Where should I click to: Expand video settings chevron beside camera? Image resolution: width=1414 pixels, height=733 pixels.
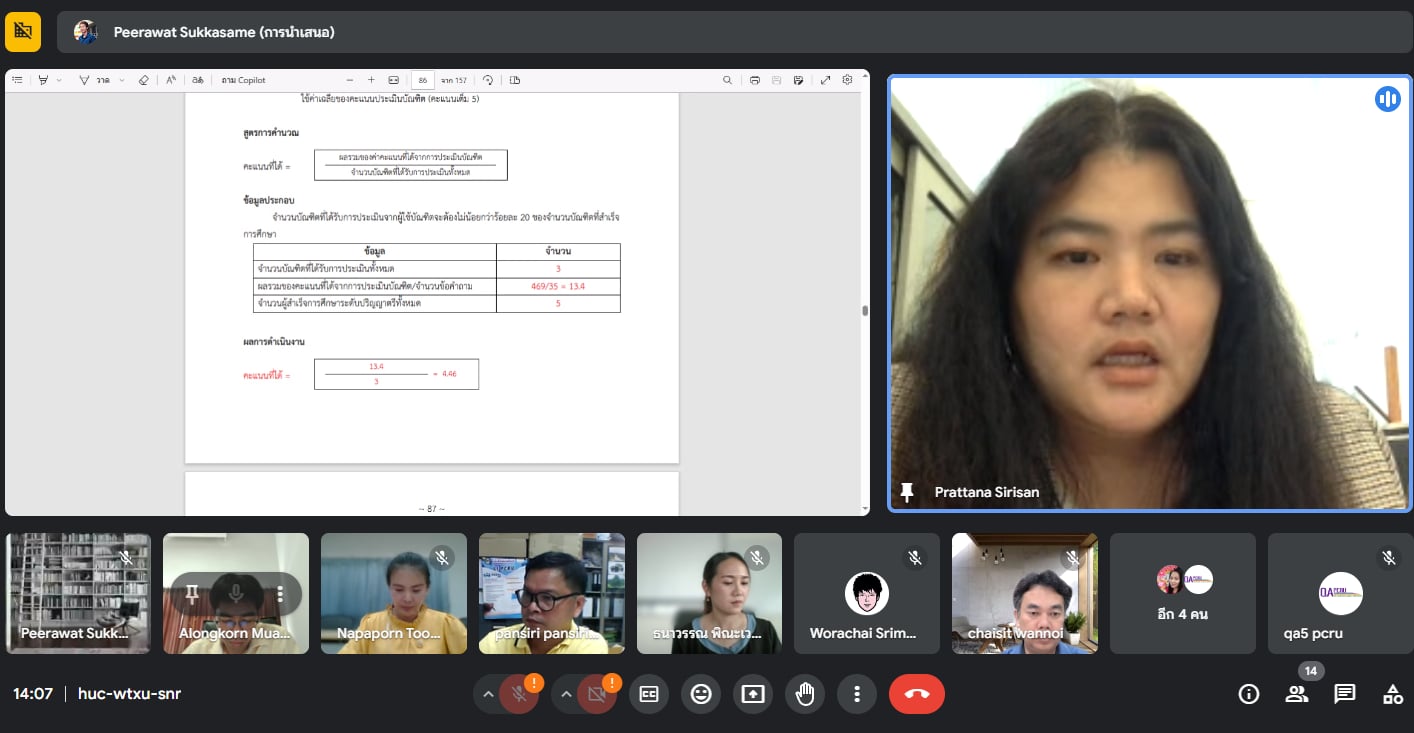click(566, 694)
